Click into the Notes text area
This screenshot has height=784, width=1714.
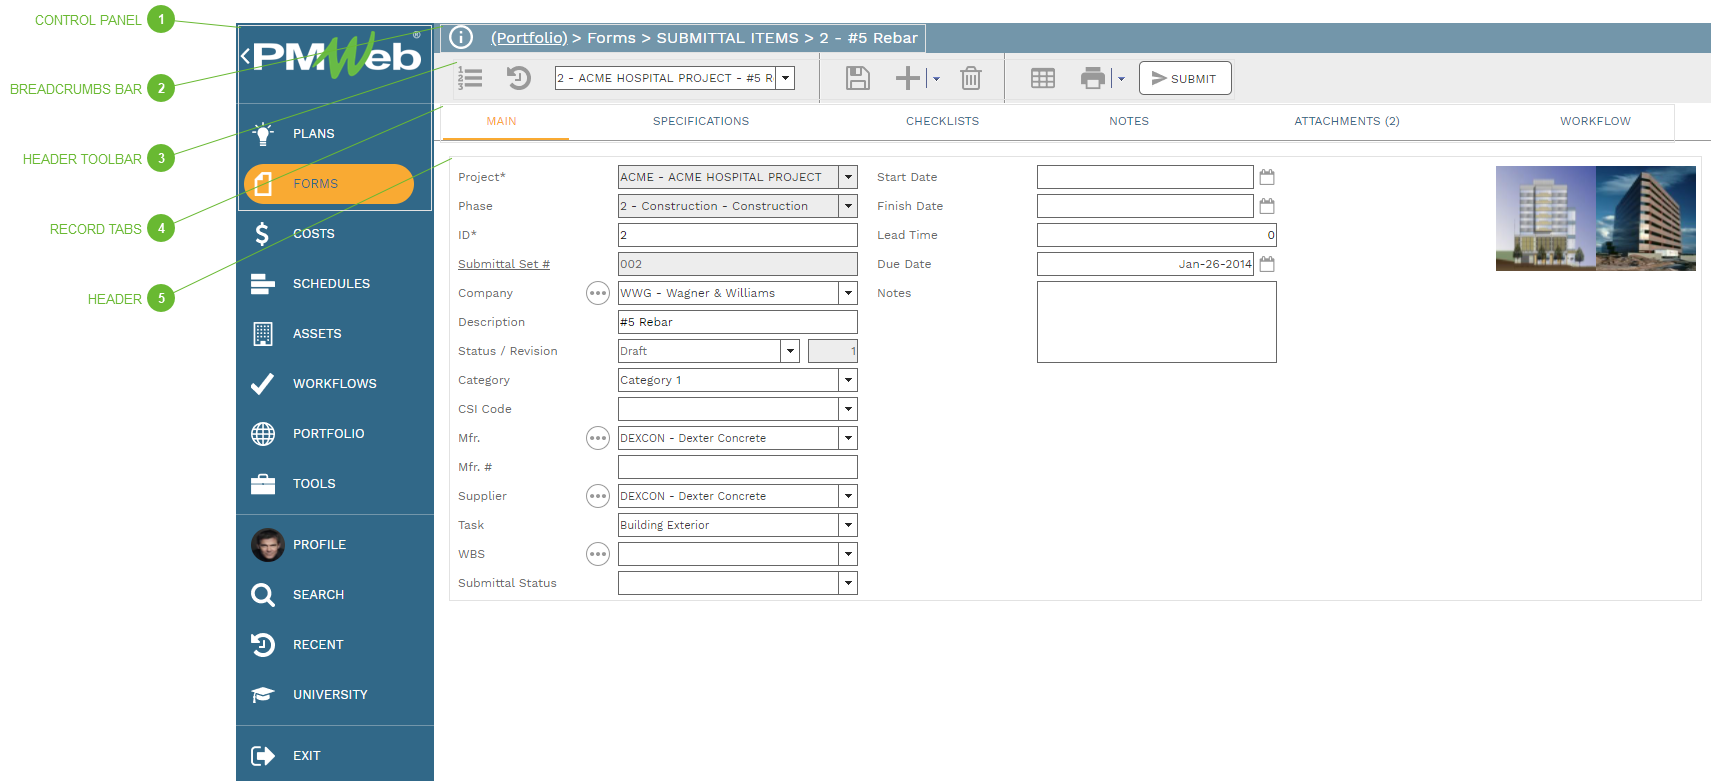pyautogui.click(x=1156, y=322)
